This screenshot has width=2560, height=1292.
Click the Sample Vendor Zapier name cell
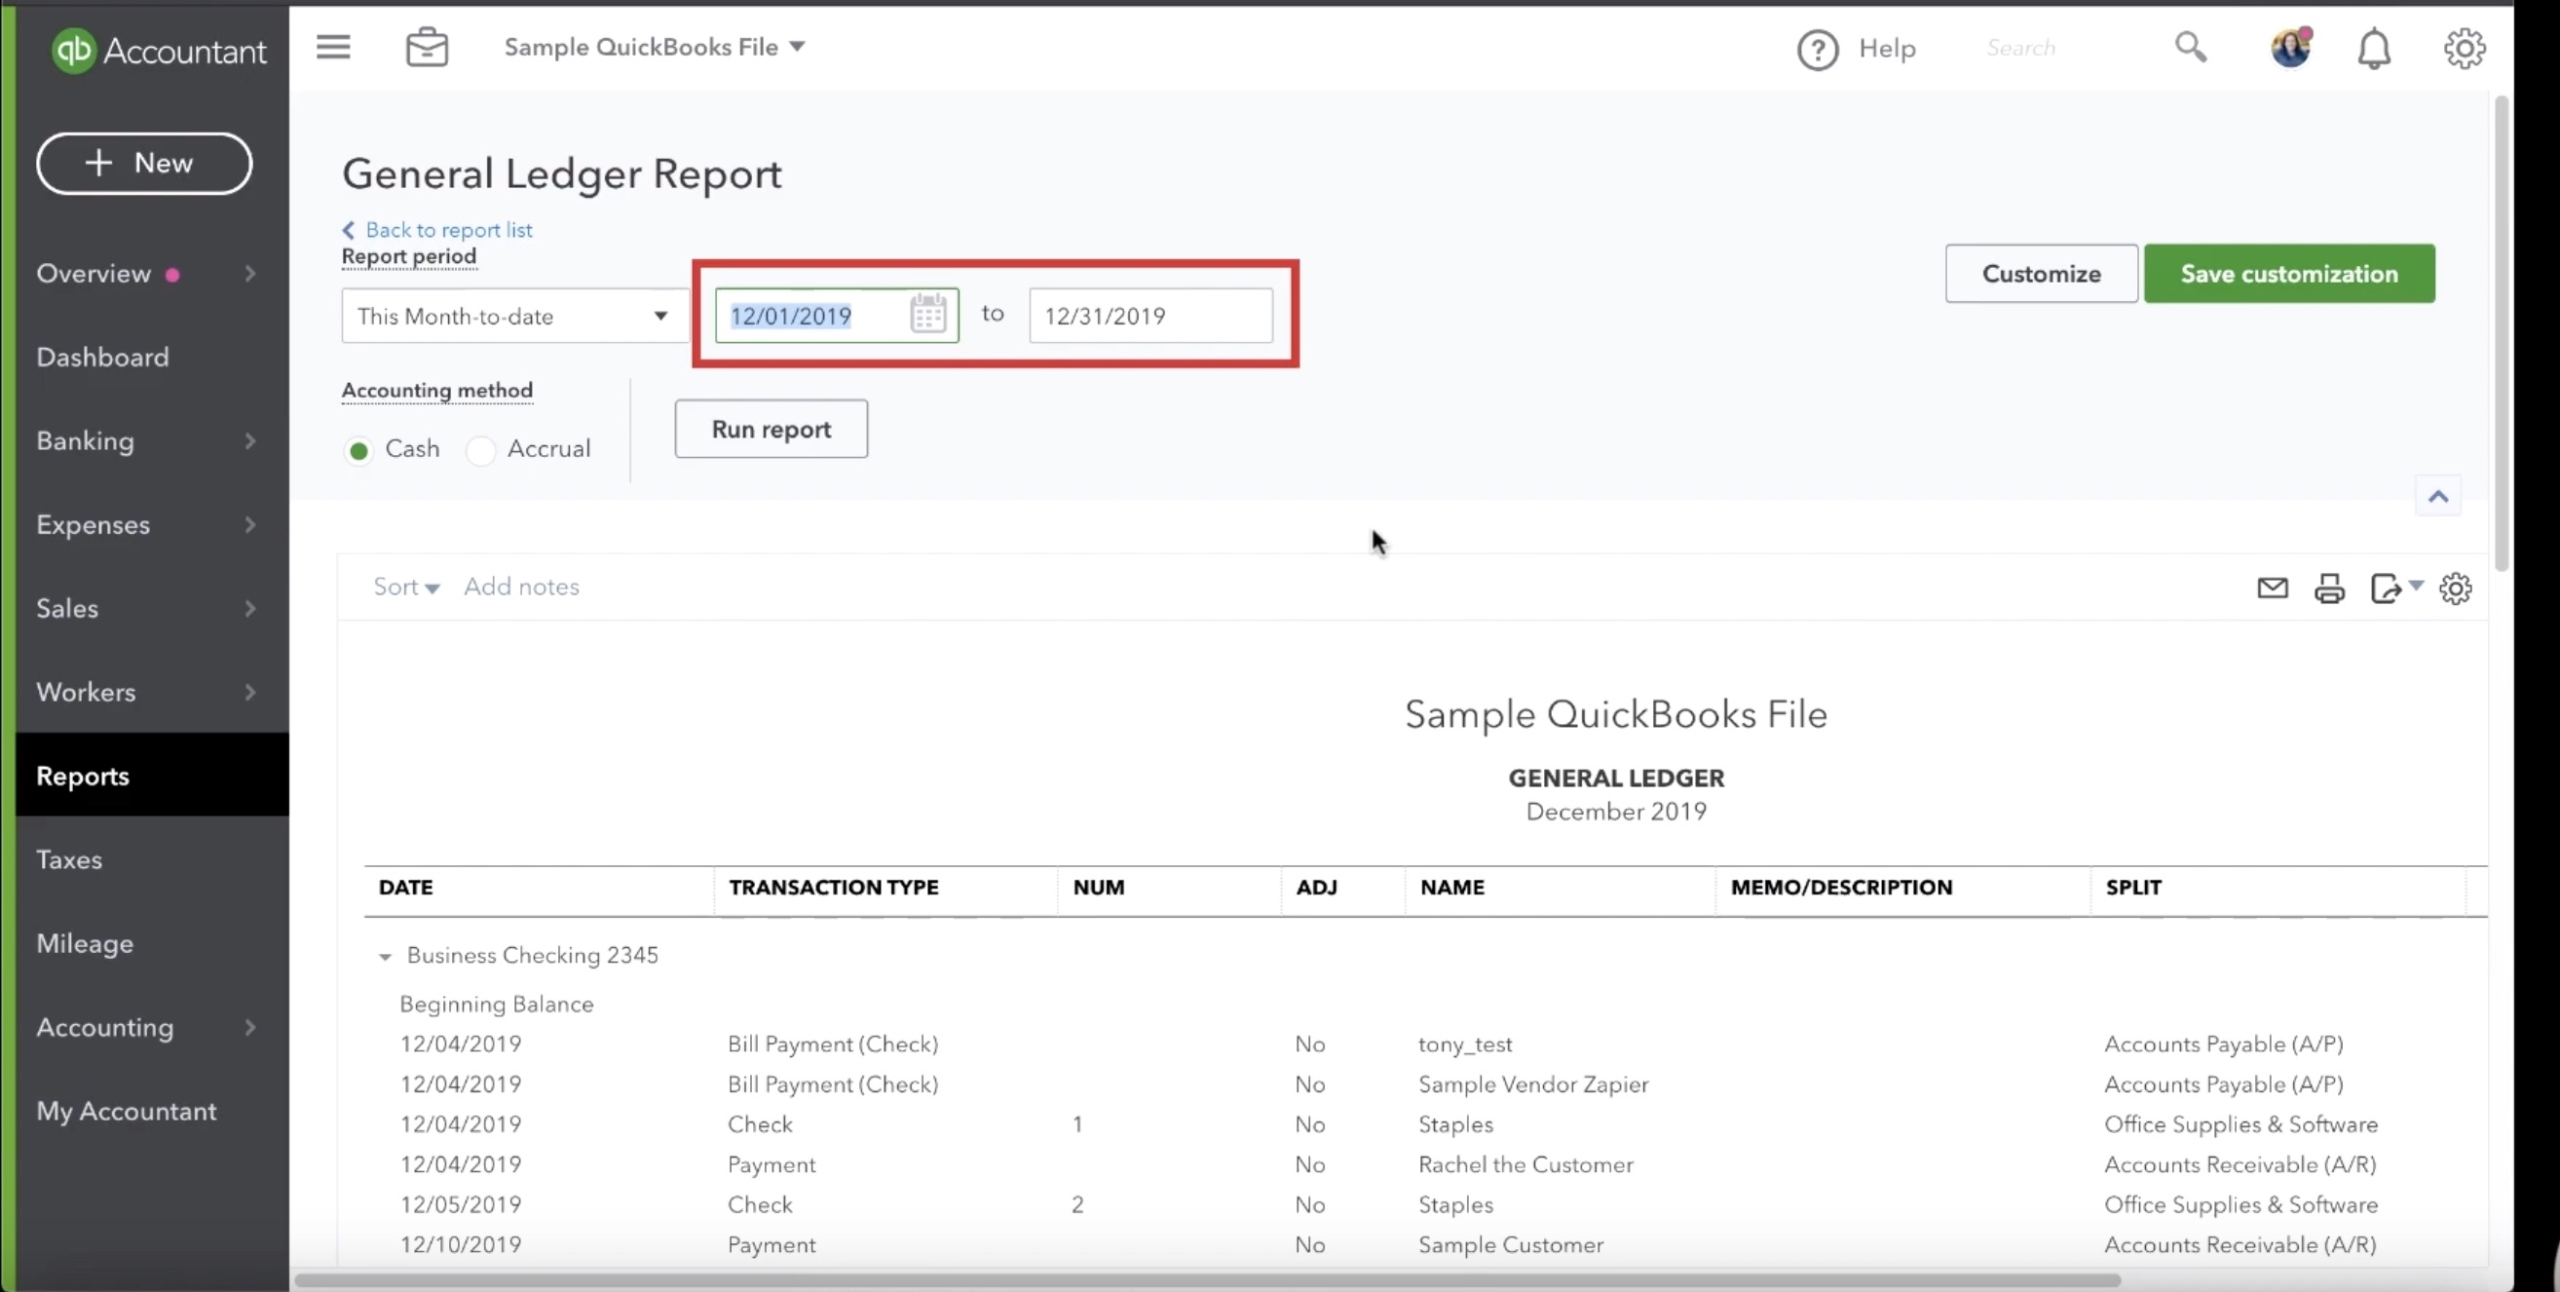[1533, 1084]
